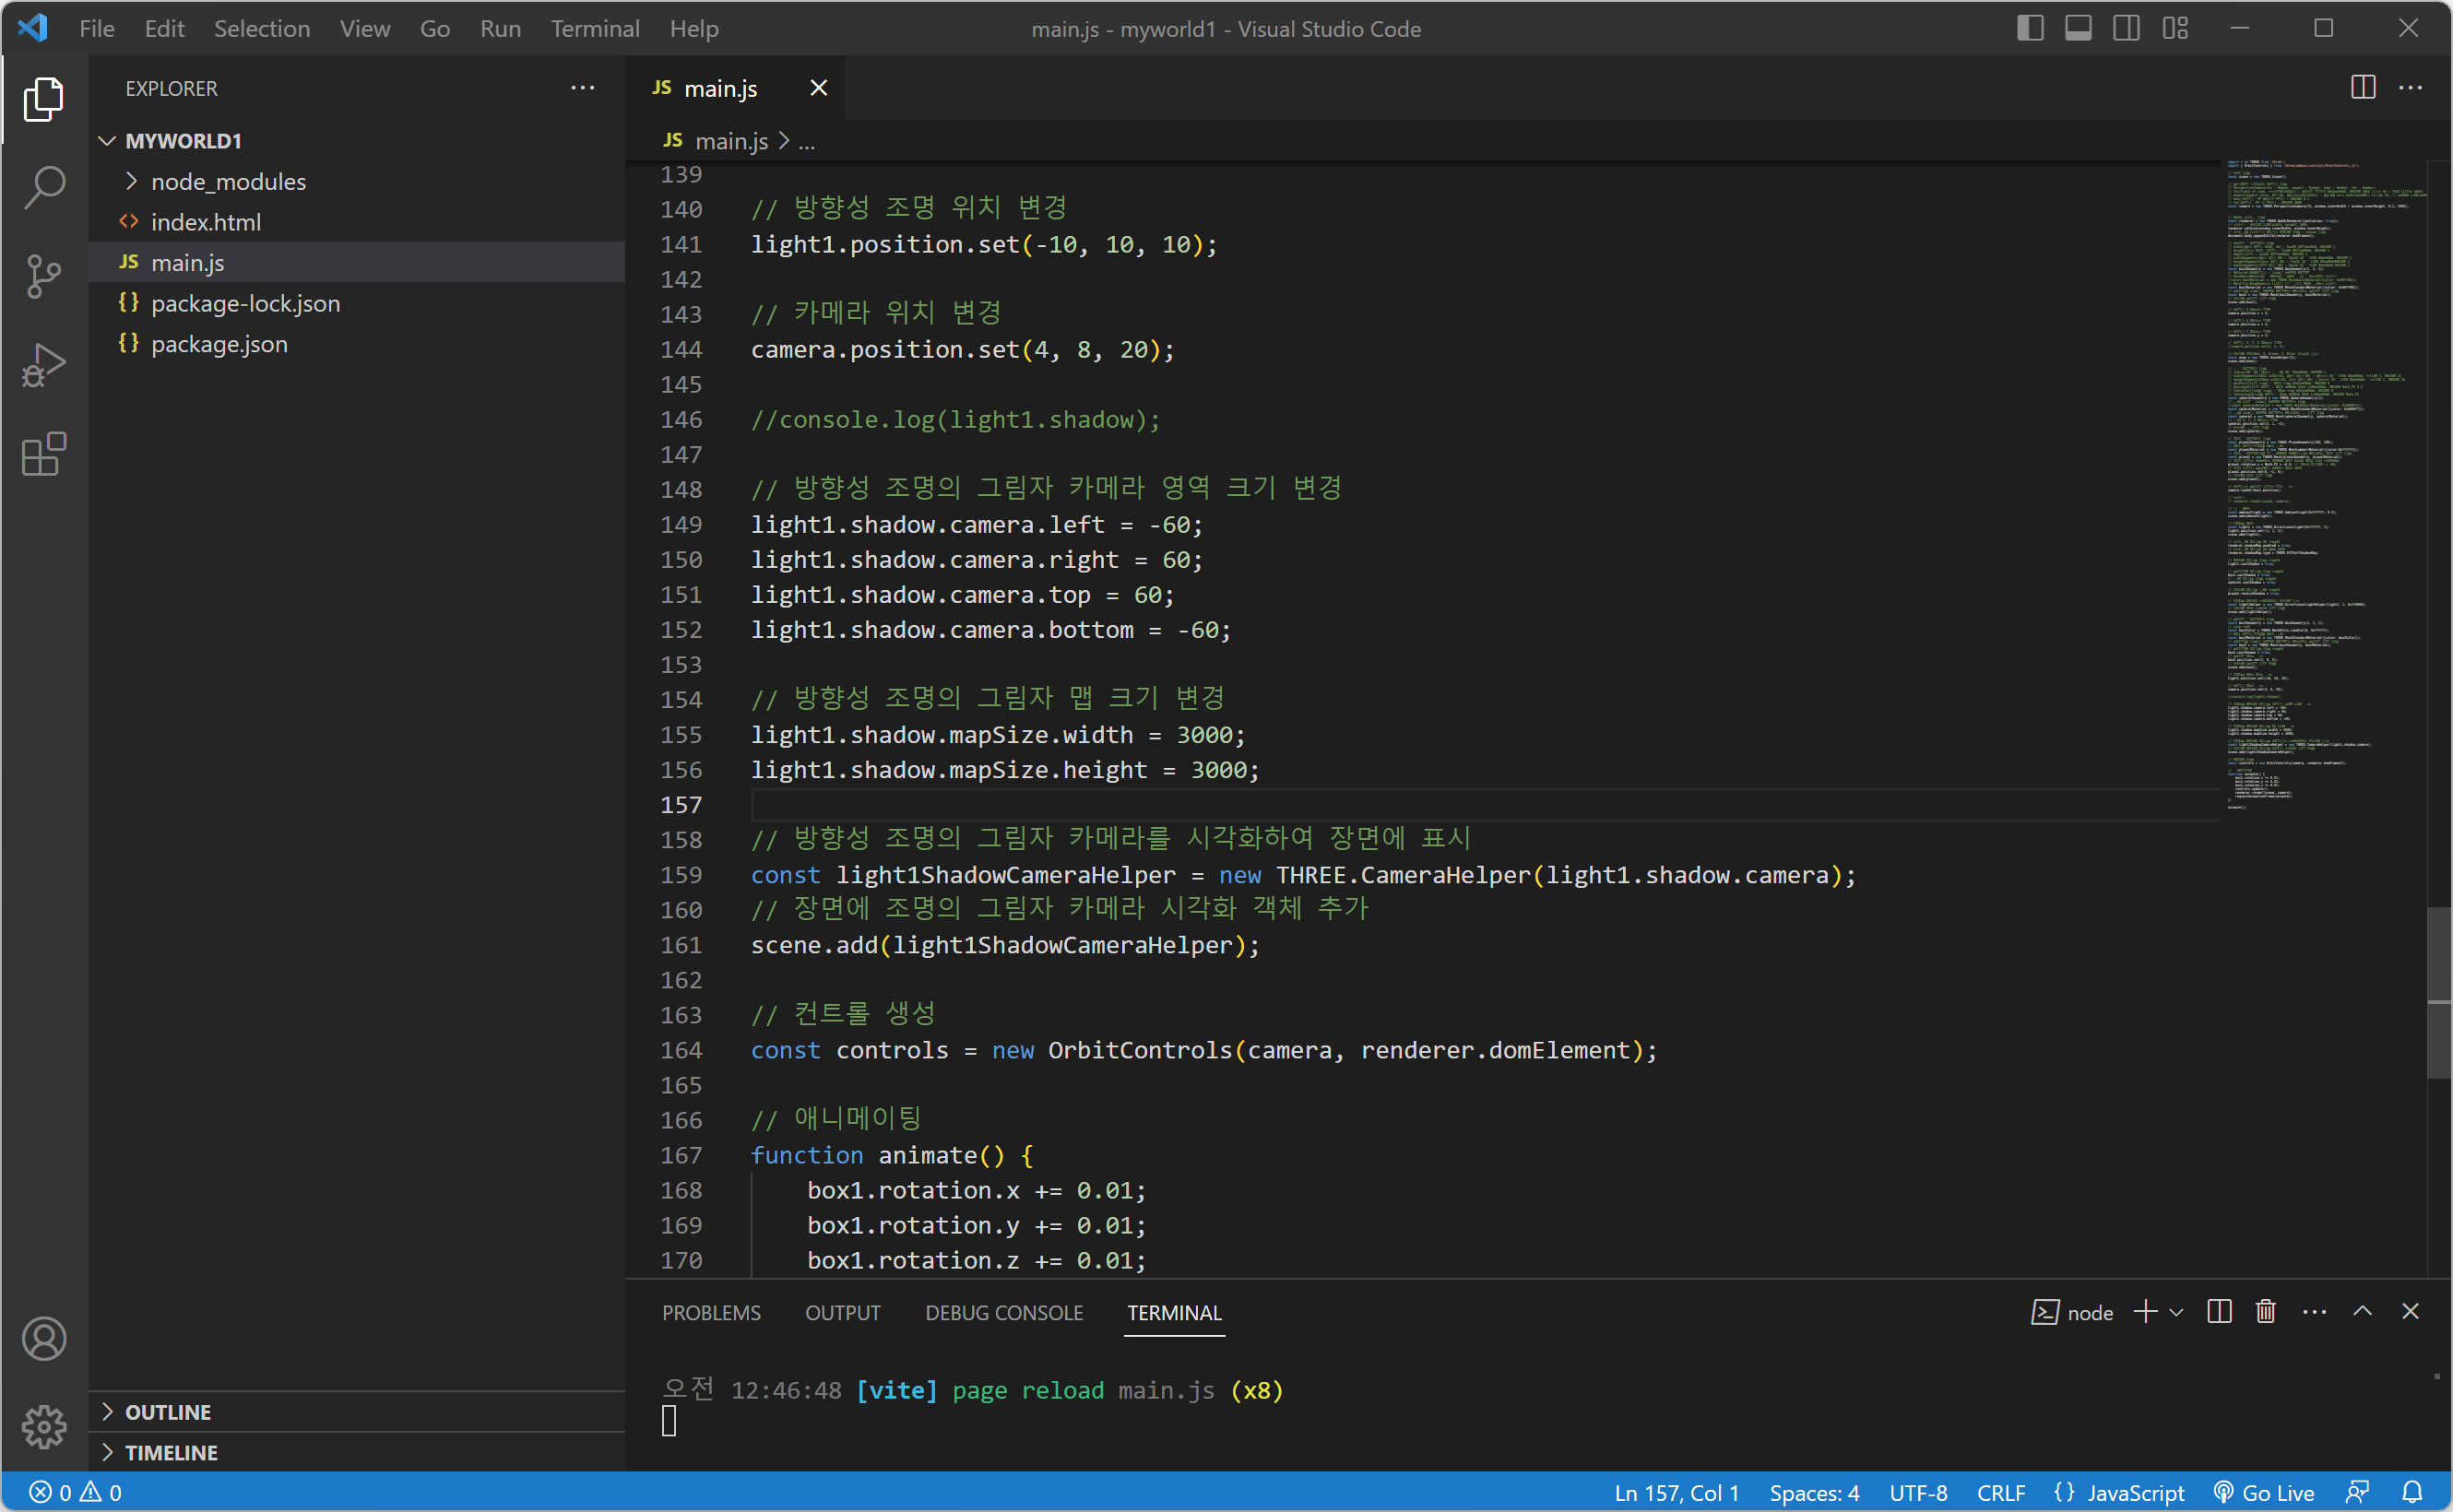Viewport: 2453px width, 1512px height.
Task: Toggle bottom panel visibility
Action: pyautogui.click(x=2078, y=28)
